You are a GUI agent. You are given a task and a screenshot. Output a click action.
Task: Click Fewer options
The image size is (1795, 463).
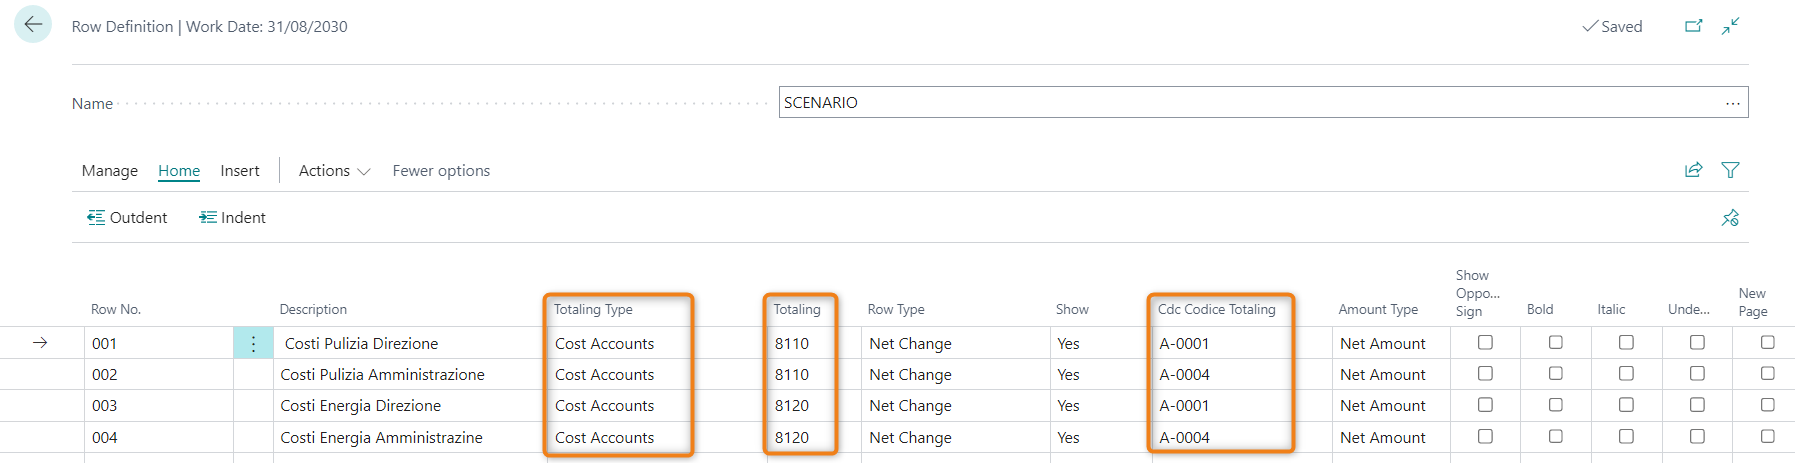tap(441, 171)
